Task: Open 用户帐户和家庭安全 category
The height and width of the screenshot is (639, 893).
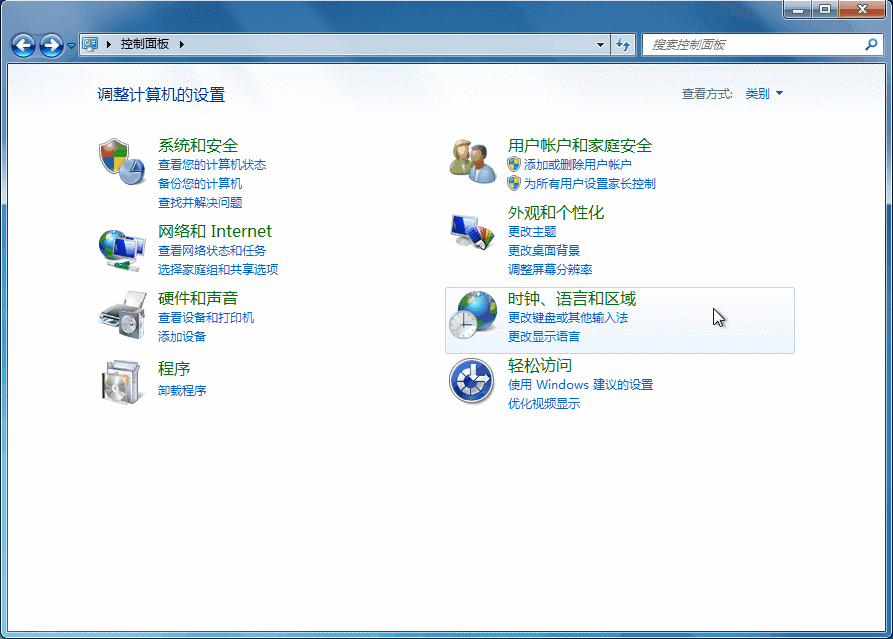Action: (x=579, y=145)
